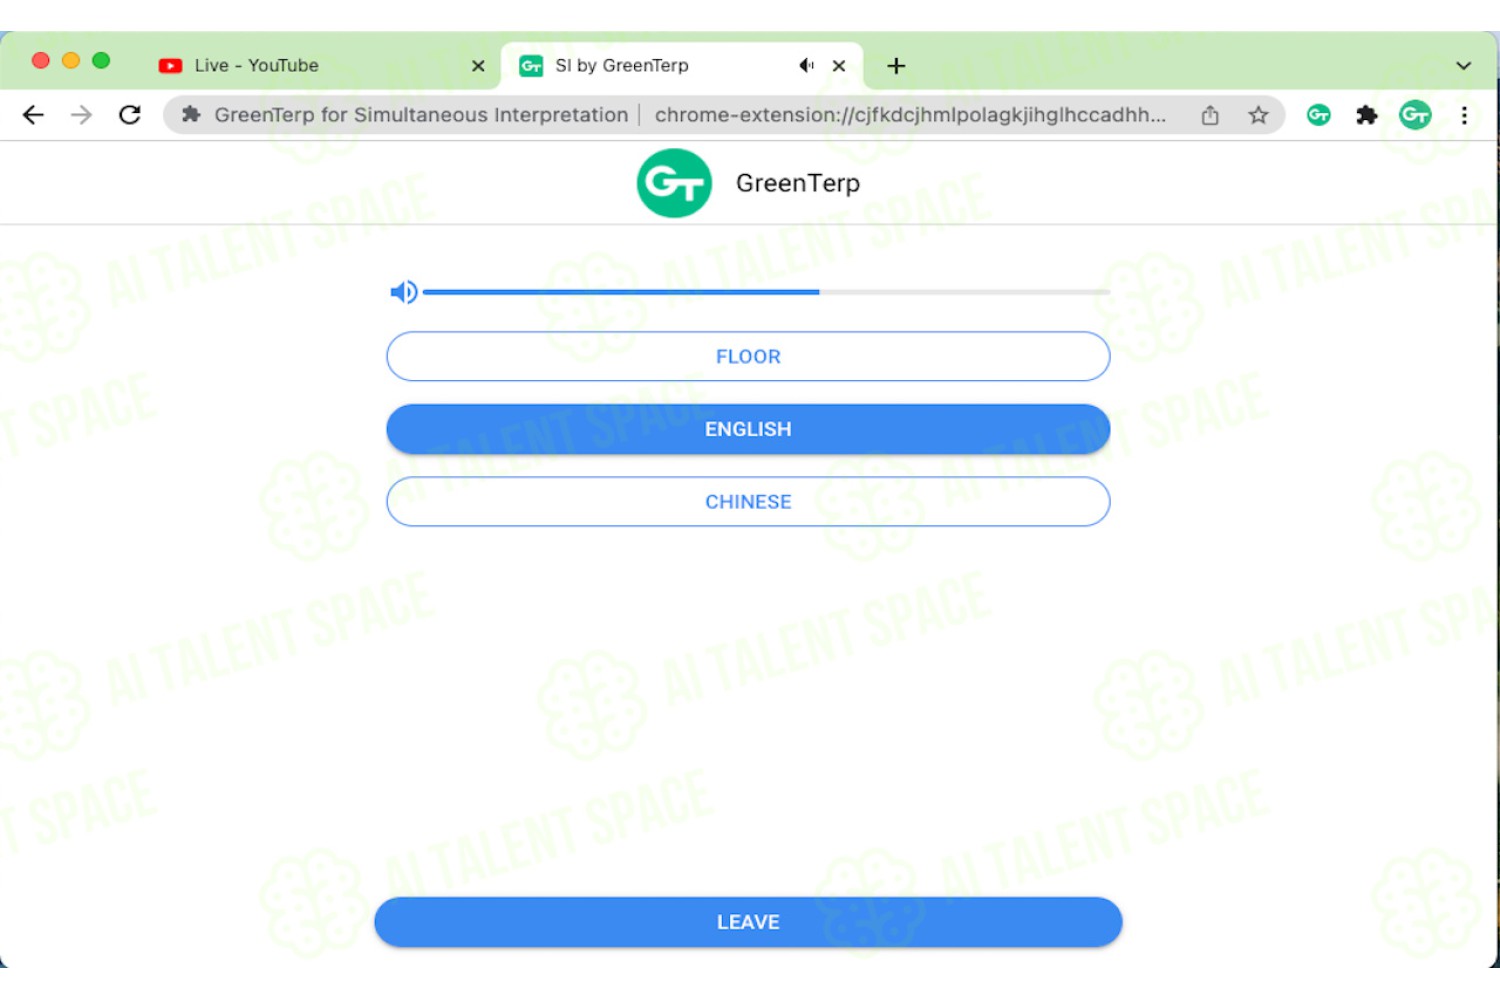
Task: Mute tab via the tab audio indicator
Action: 806,66
